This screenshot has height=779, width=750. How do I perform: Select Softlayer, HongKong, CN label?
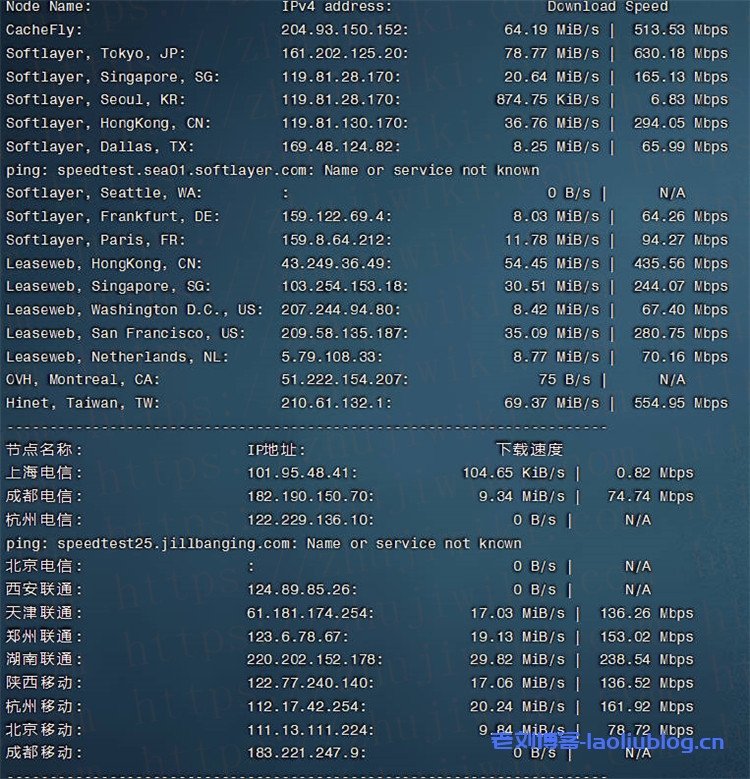point(108,123)
